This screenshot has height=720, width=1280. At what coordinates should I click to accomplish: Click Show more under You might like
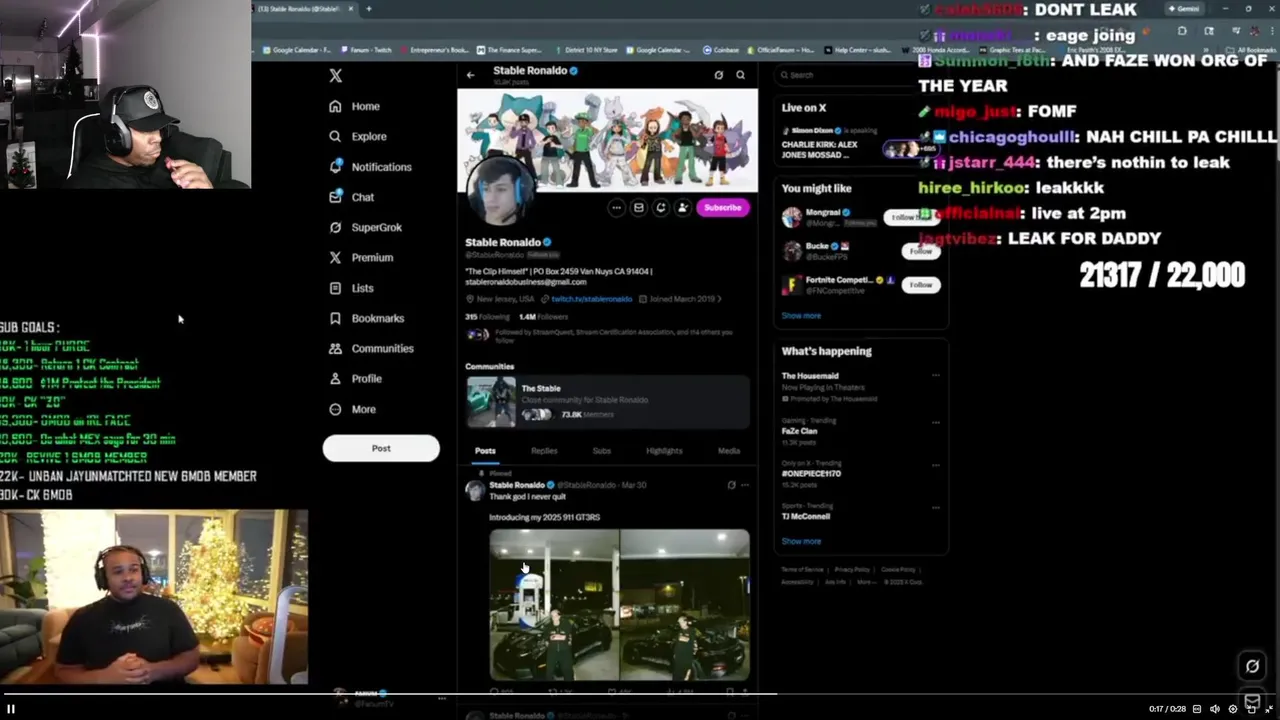(x=801, y=316)
